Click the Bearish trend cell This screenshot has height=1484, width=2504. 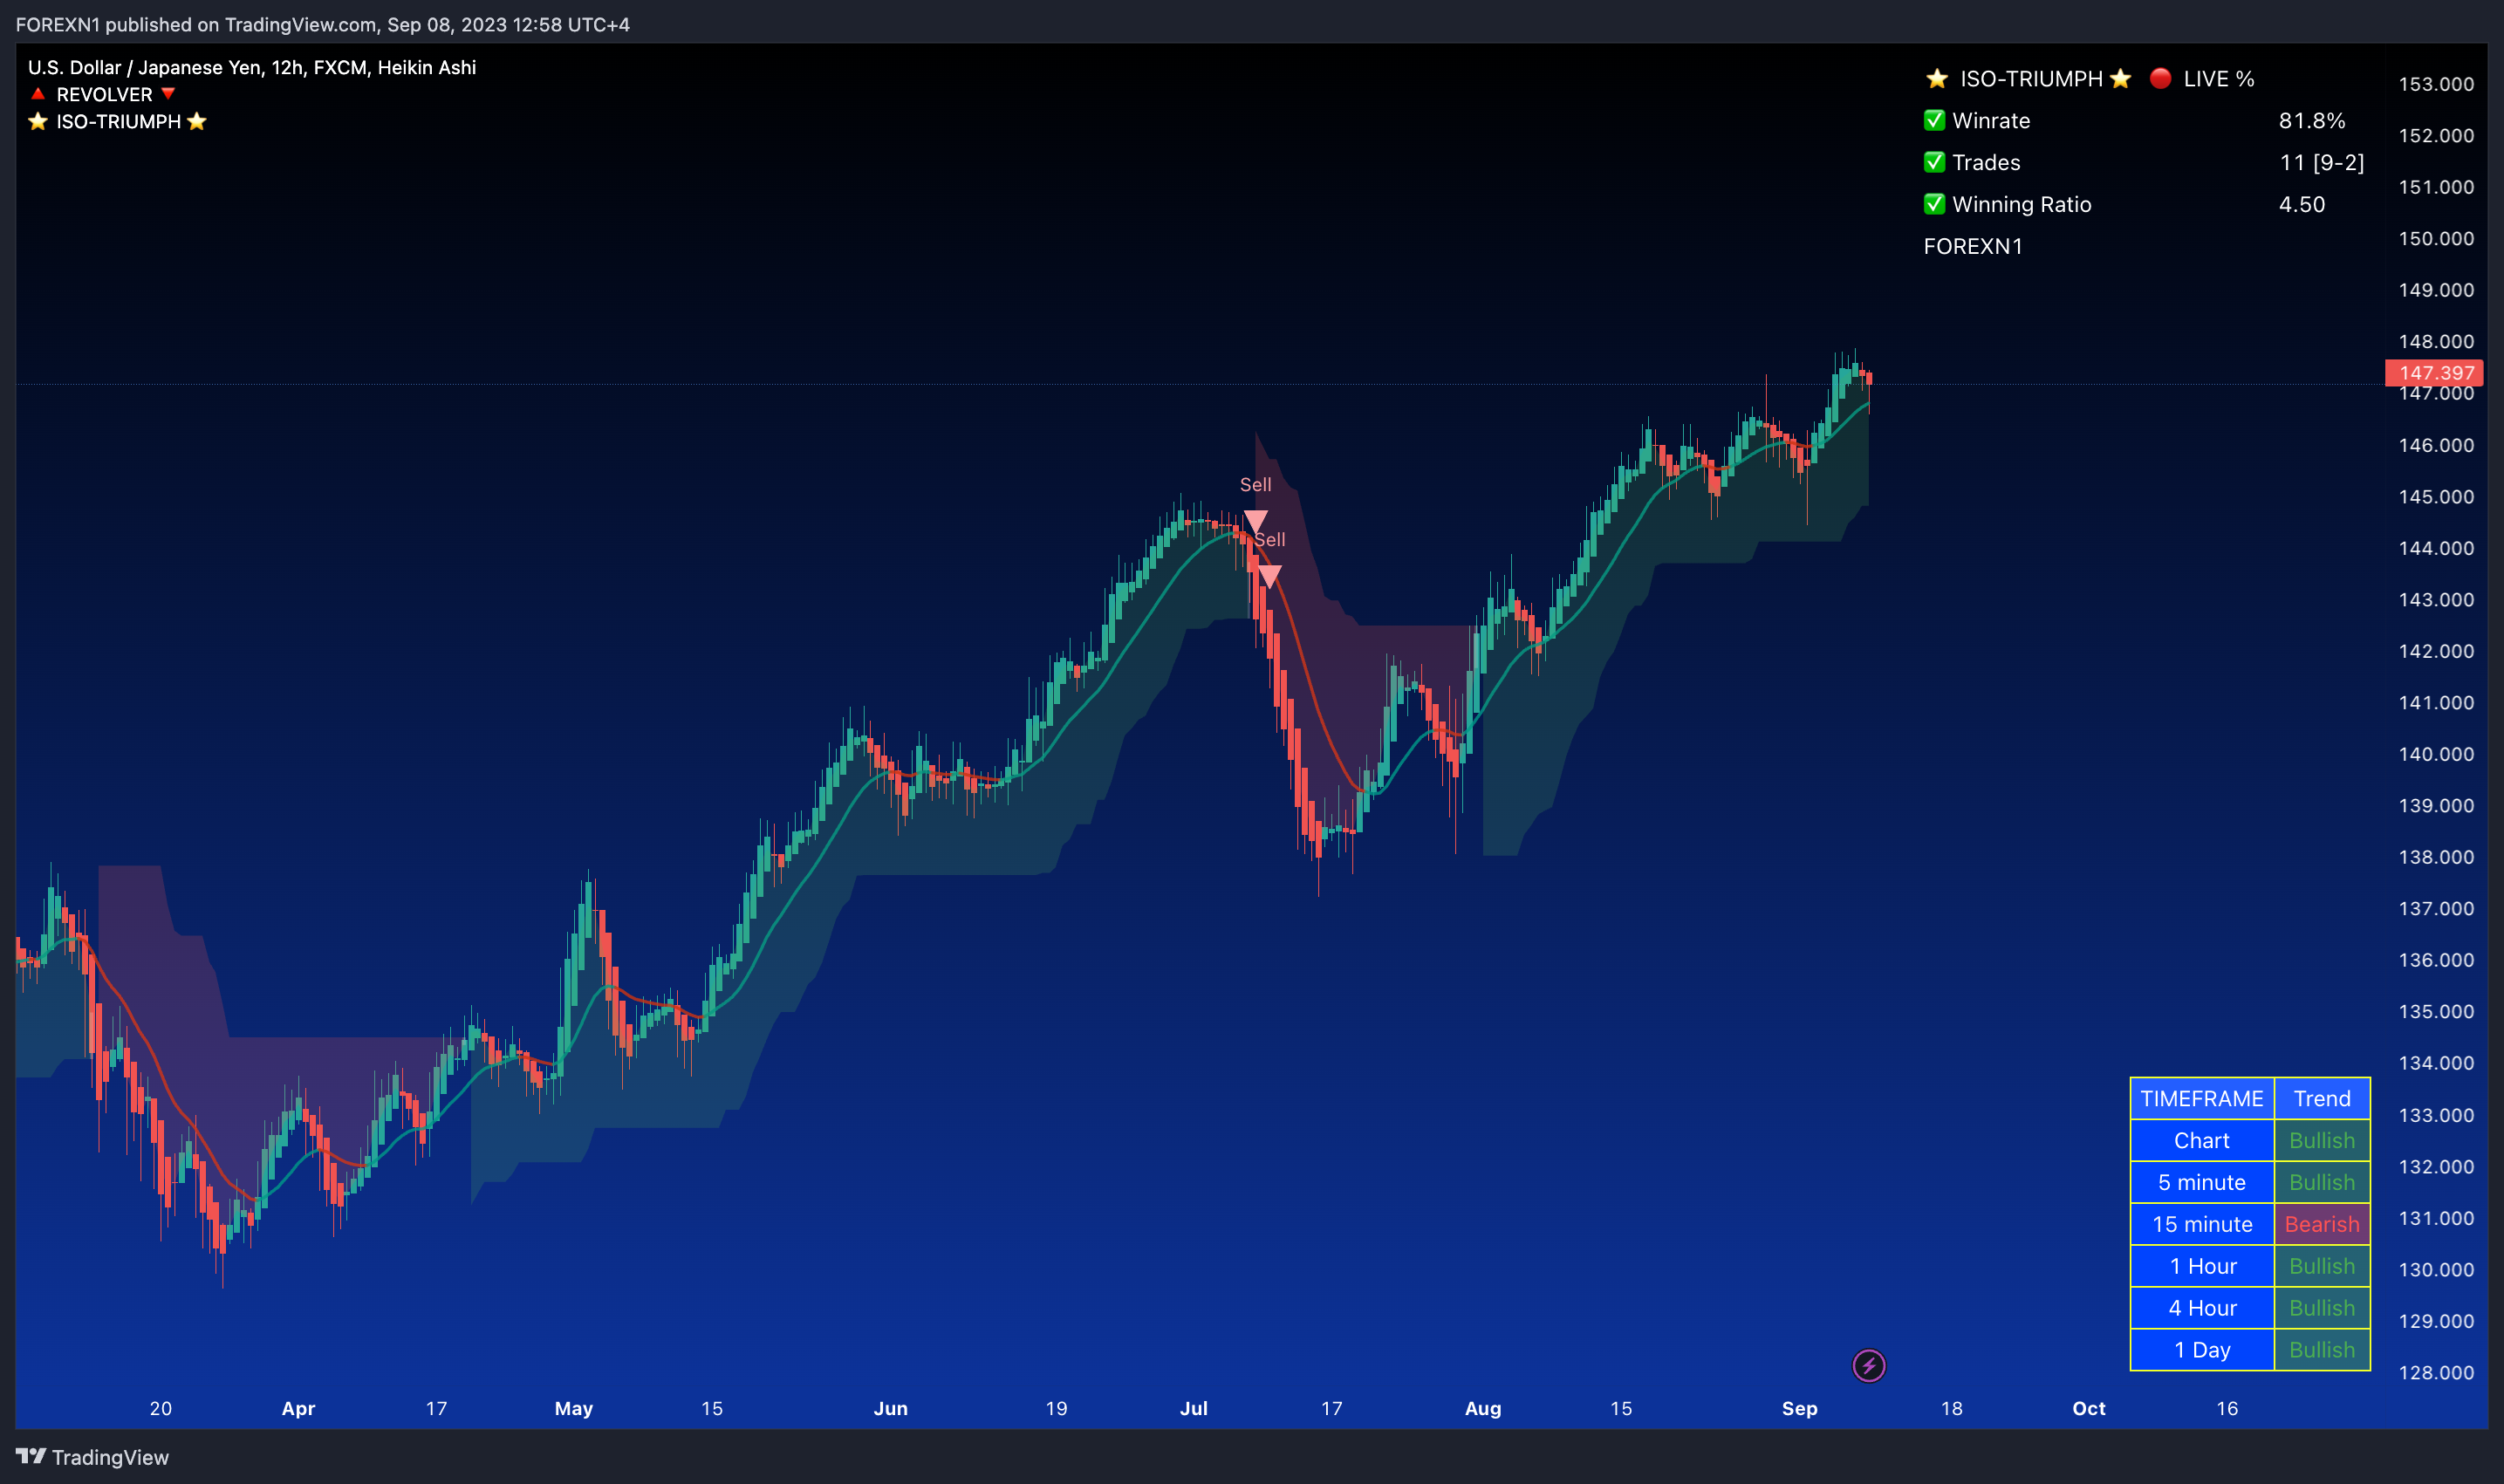tap(2322, 1224)
